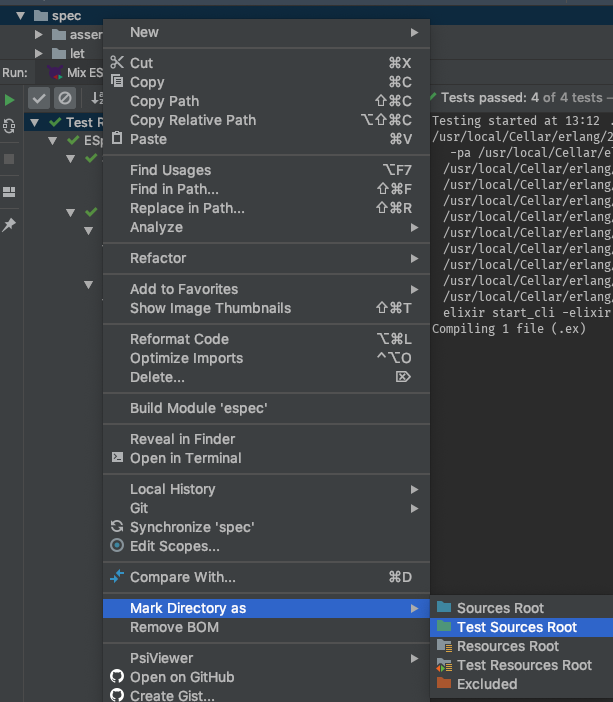Viewport: 613px width, 702px height.
Task: Click the spec folder icon
Action: tap(41, 16)
